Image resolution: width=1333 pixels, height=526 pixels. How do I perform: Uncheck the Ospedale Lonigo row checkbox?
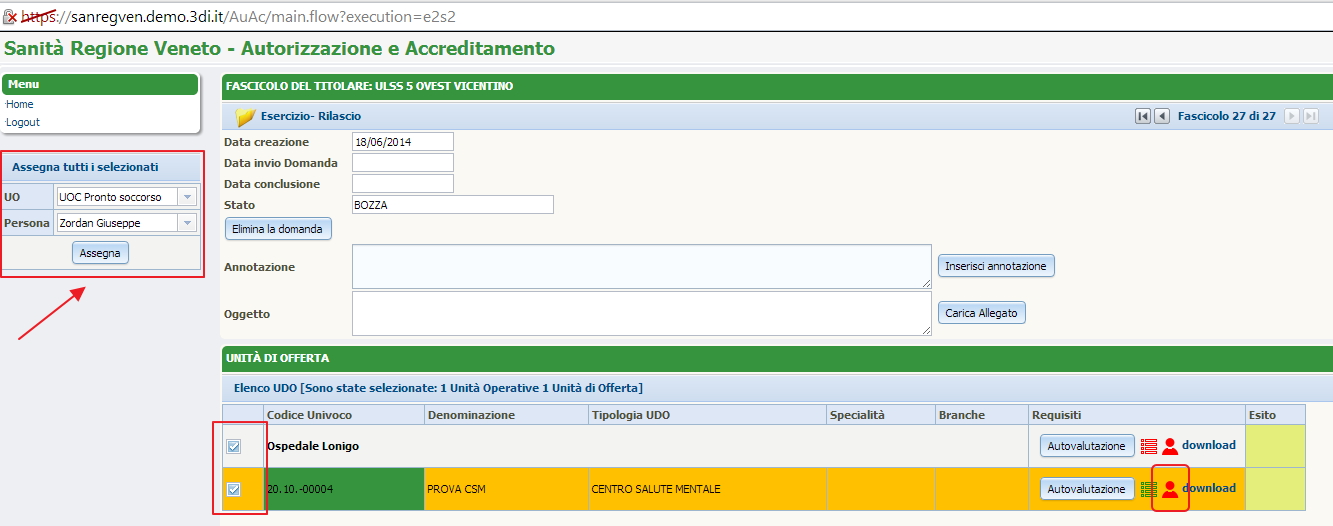tap(234, 446)
